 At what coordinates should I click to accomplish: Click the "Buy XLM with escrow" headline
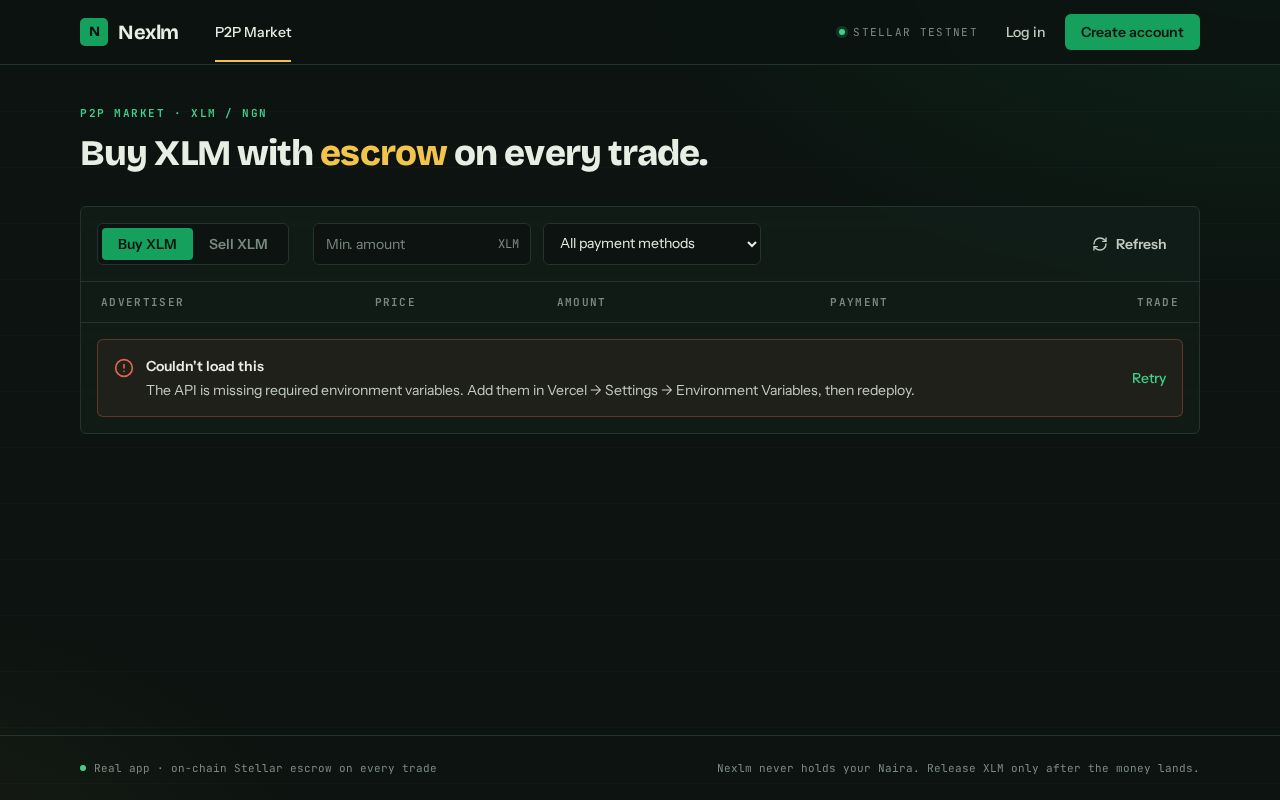click(394, 153)
